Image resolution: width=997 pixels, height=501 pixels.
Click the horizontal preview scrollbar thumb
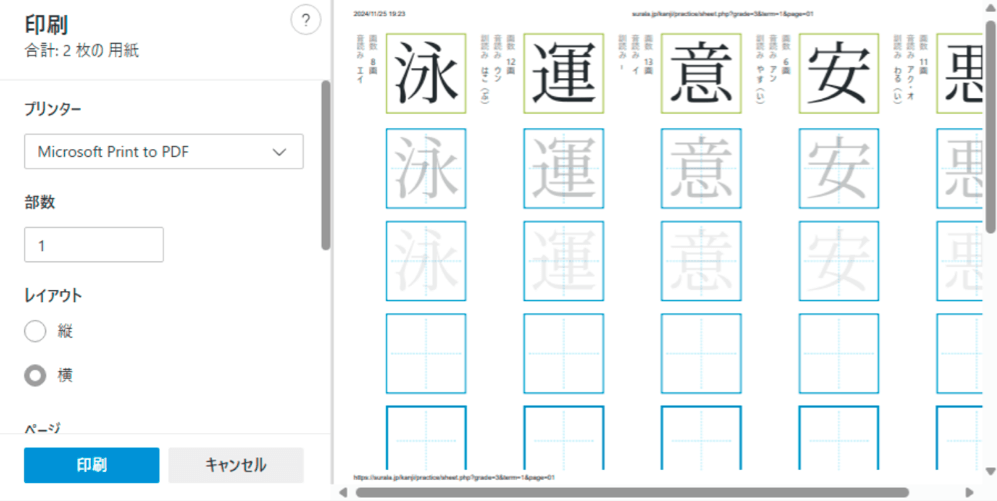630,492
